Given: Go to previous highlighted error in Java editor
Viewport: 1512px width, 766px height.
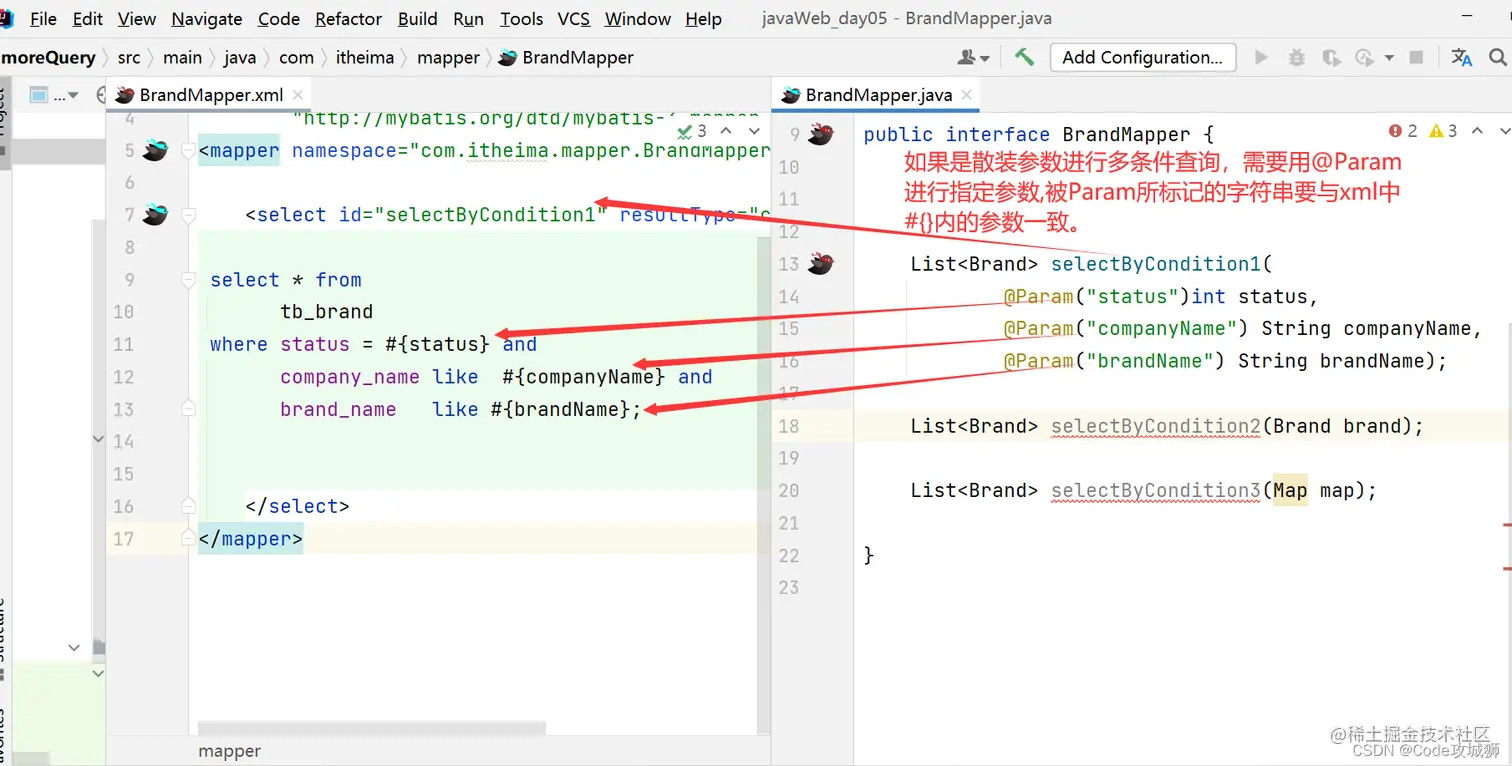Looking at the screenshot, I should [x=1476, y=131].
